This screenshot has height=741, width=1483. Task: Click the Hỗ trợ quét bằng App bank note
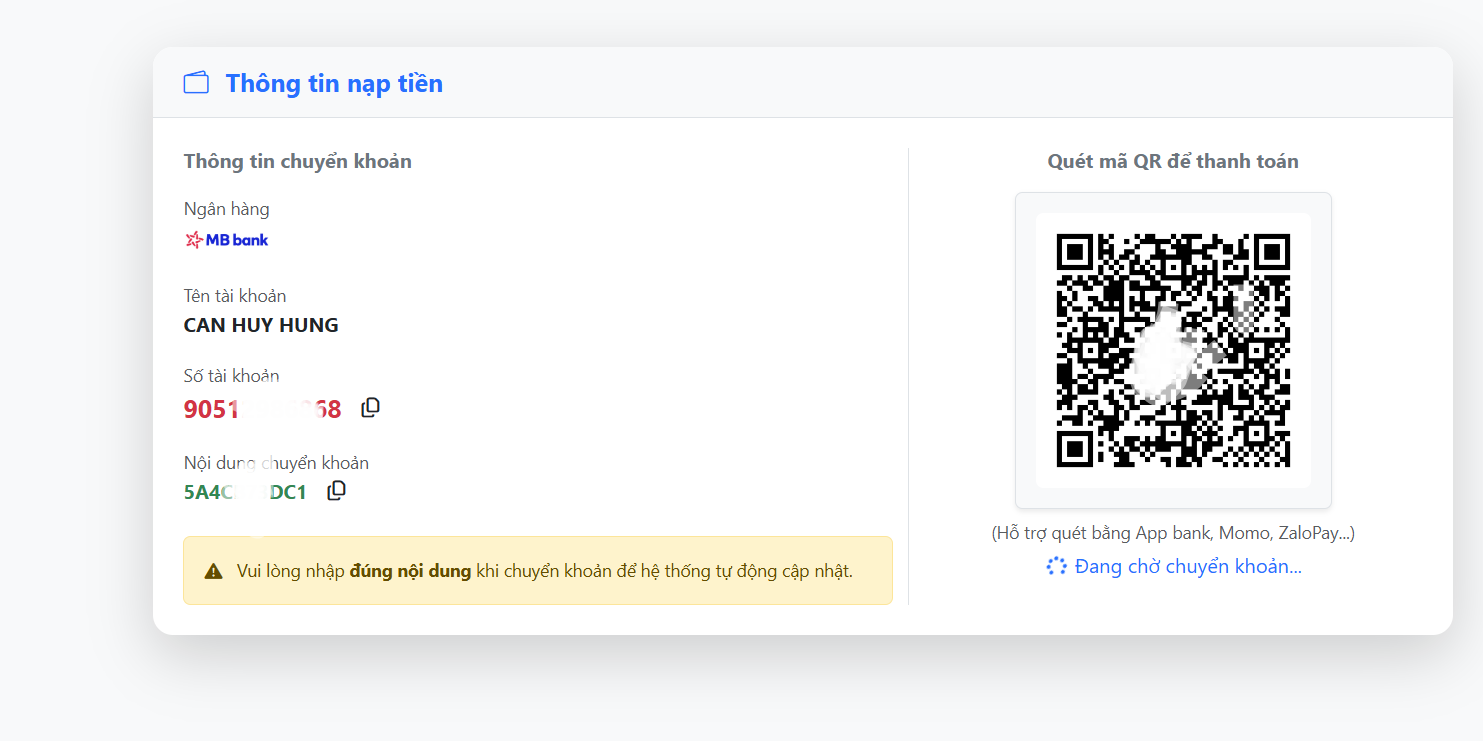1173,533
